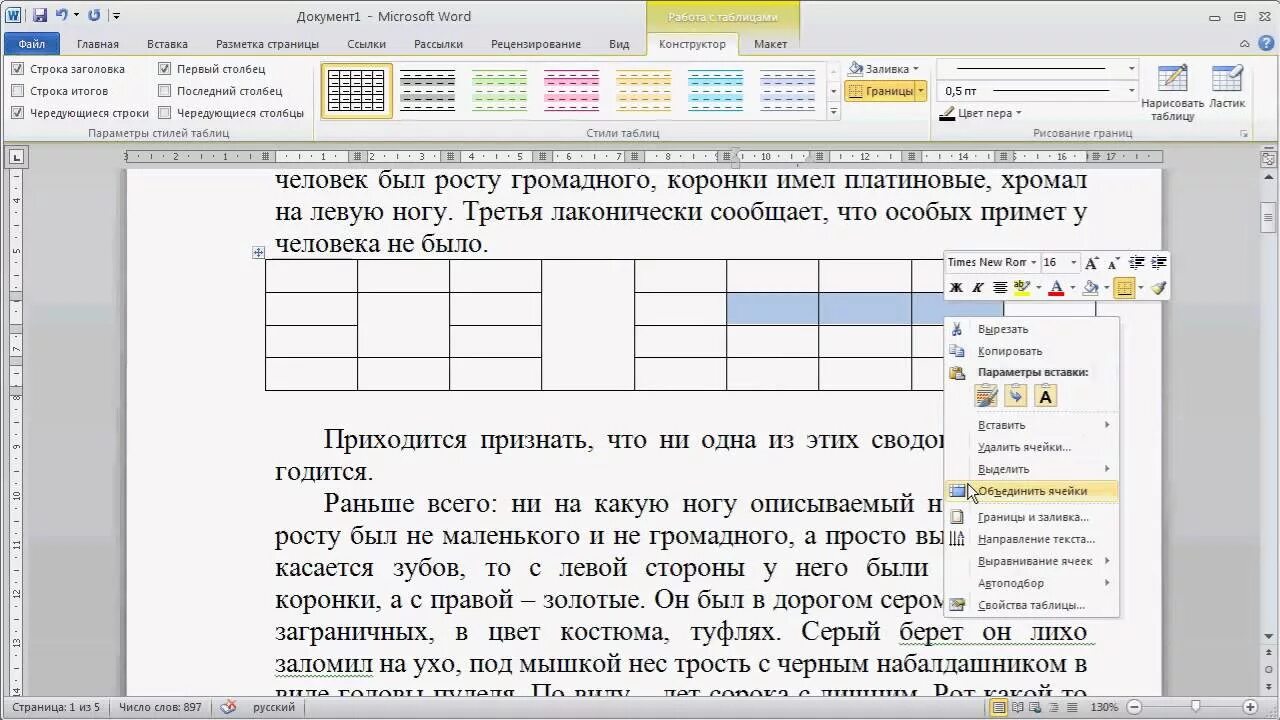
Task: Enable Последний столбец checkbox
Action: coord(164,91)
